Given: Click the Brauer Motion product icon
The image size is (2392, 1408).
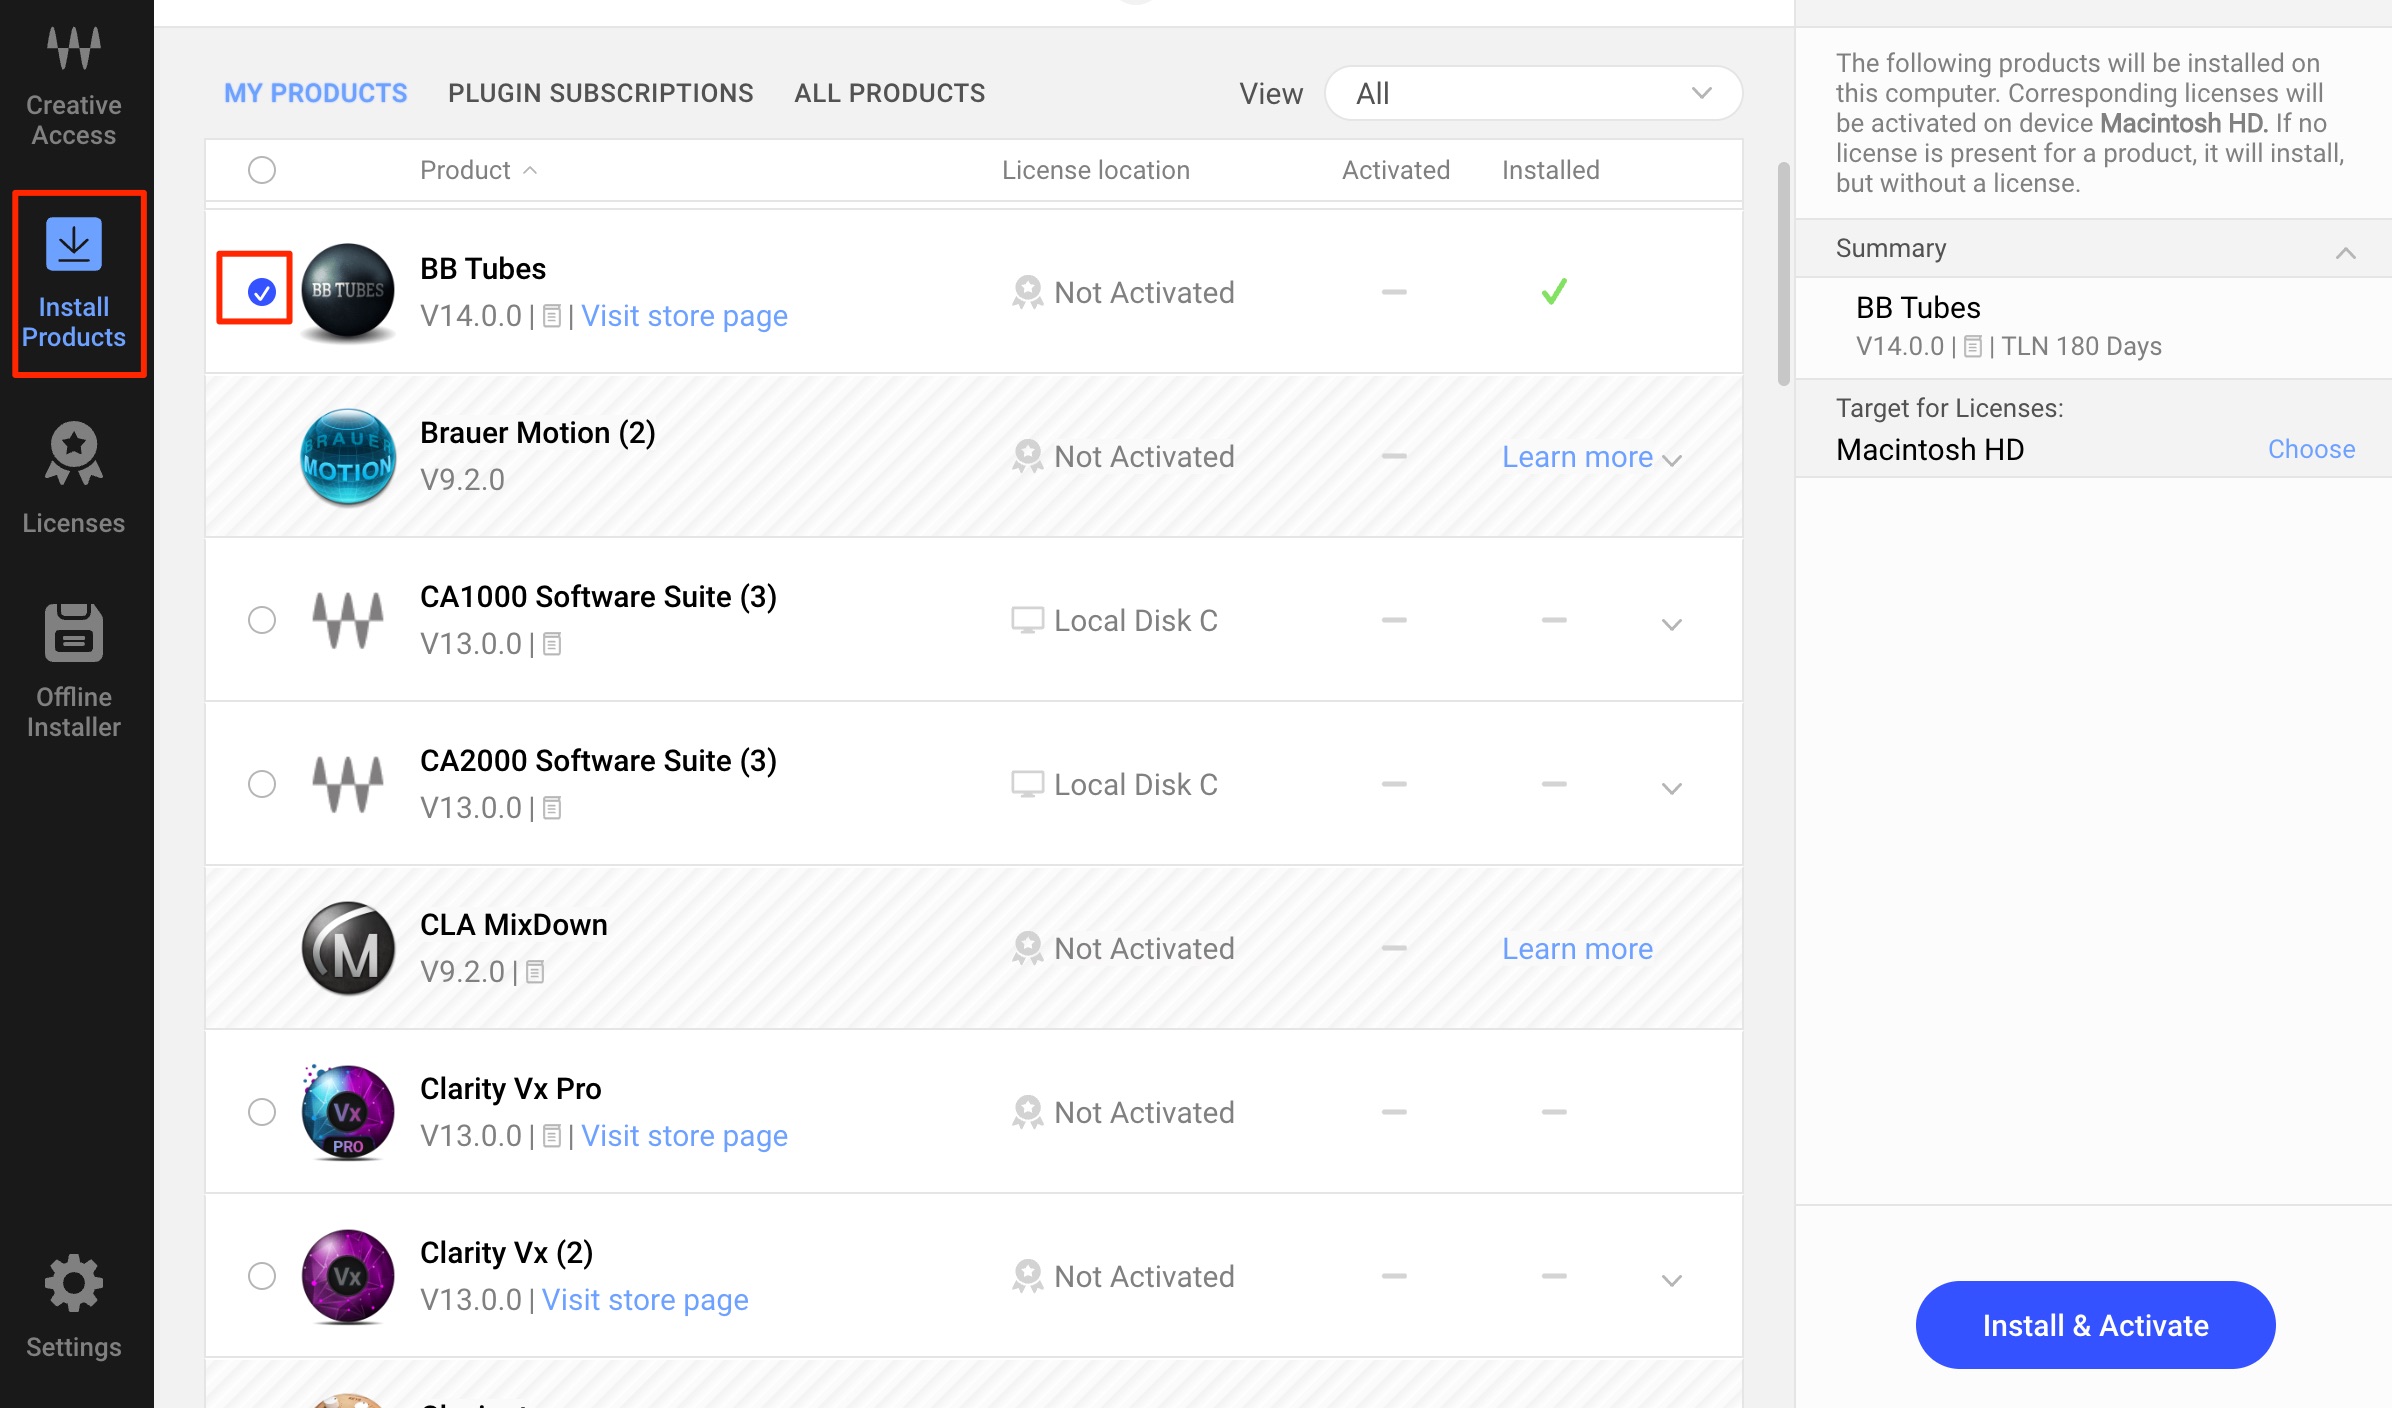Looking at the screenshot, I should pos(348,456).
